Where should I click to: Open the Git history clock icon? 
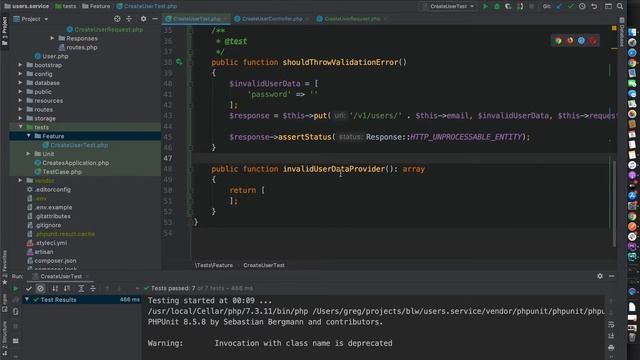582,6
